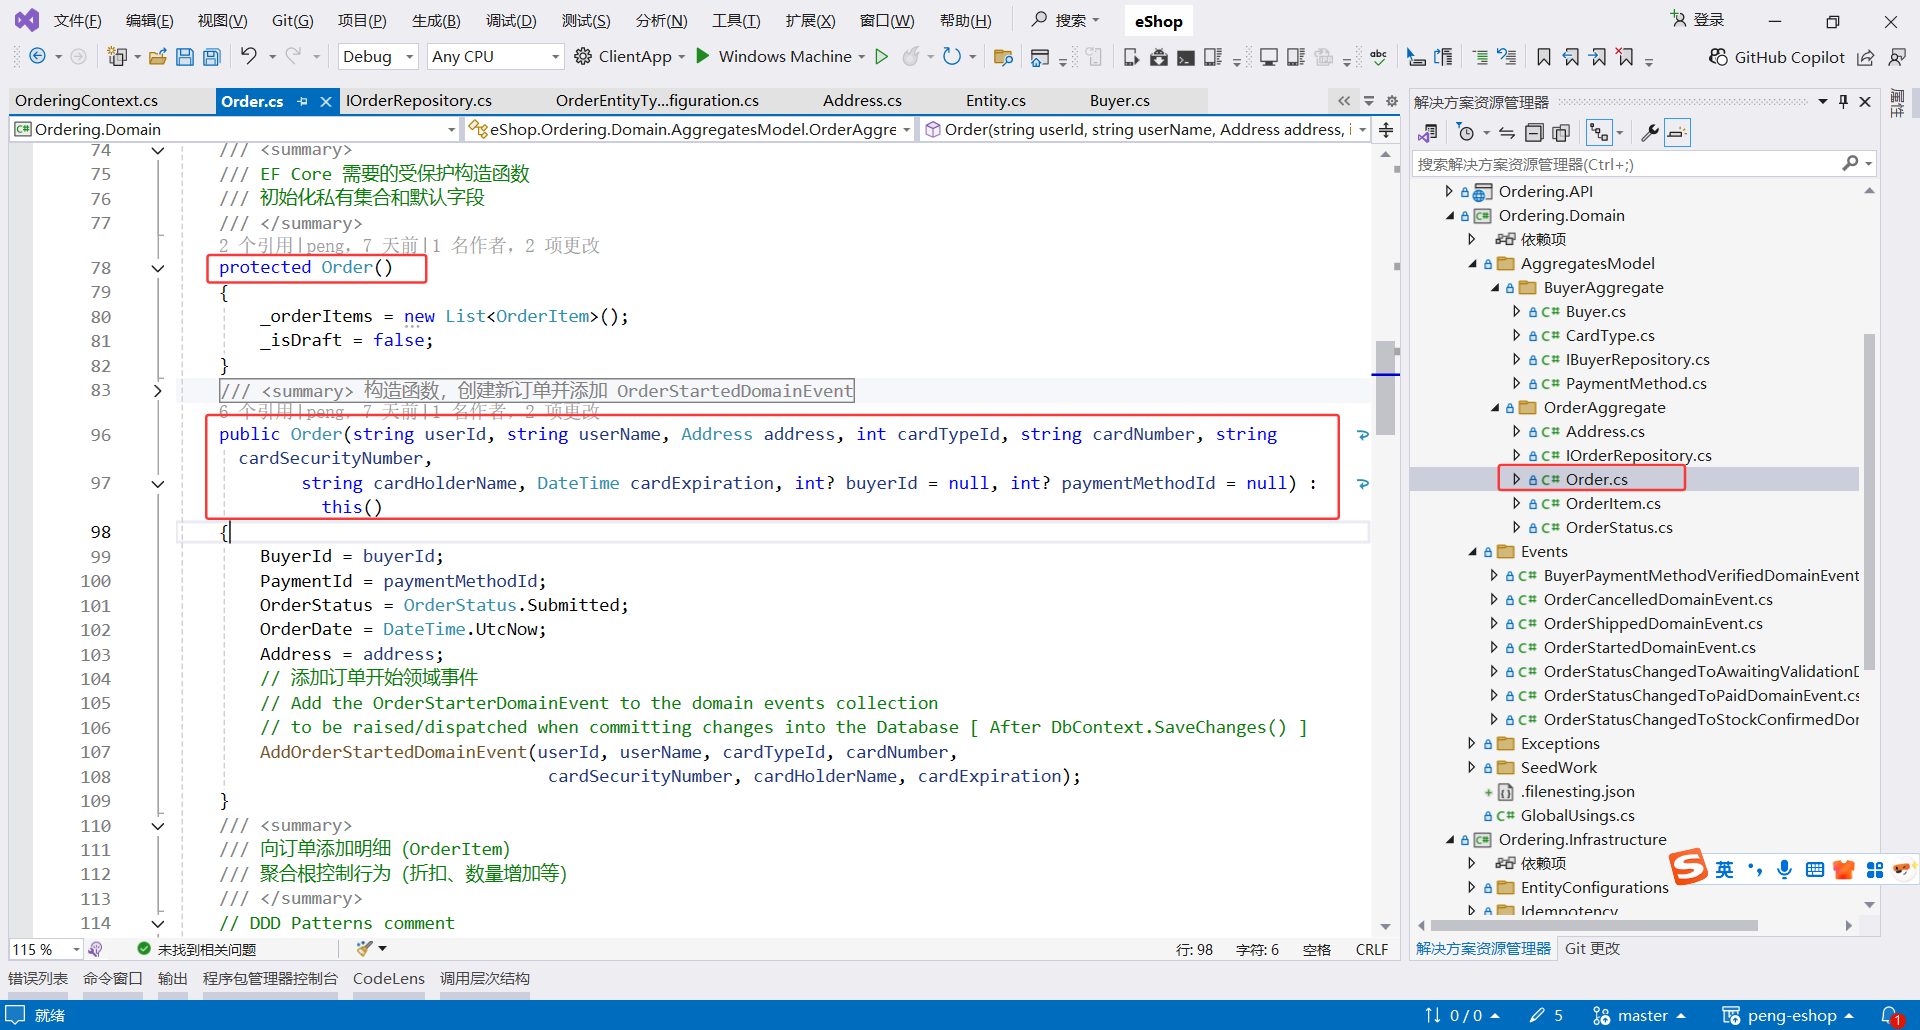1920x1030 pixels.
Task: Switch to the Address.cs editor tab
Action: click(862, 101)
